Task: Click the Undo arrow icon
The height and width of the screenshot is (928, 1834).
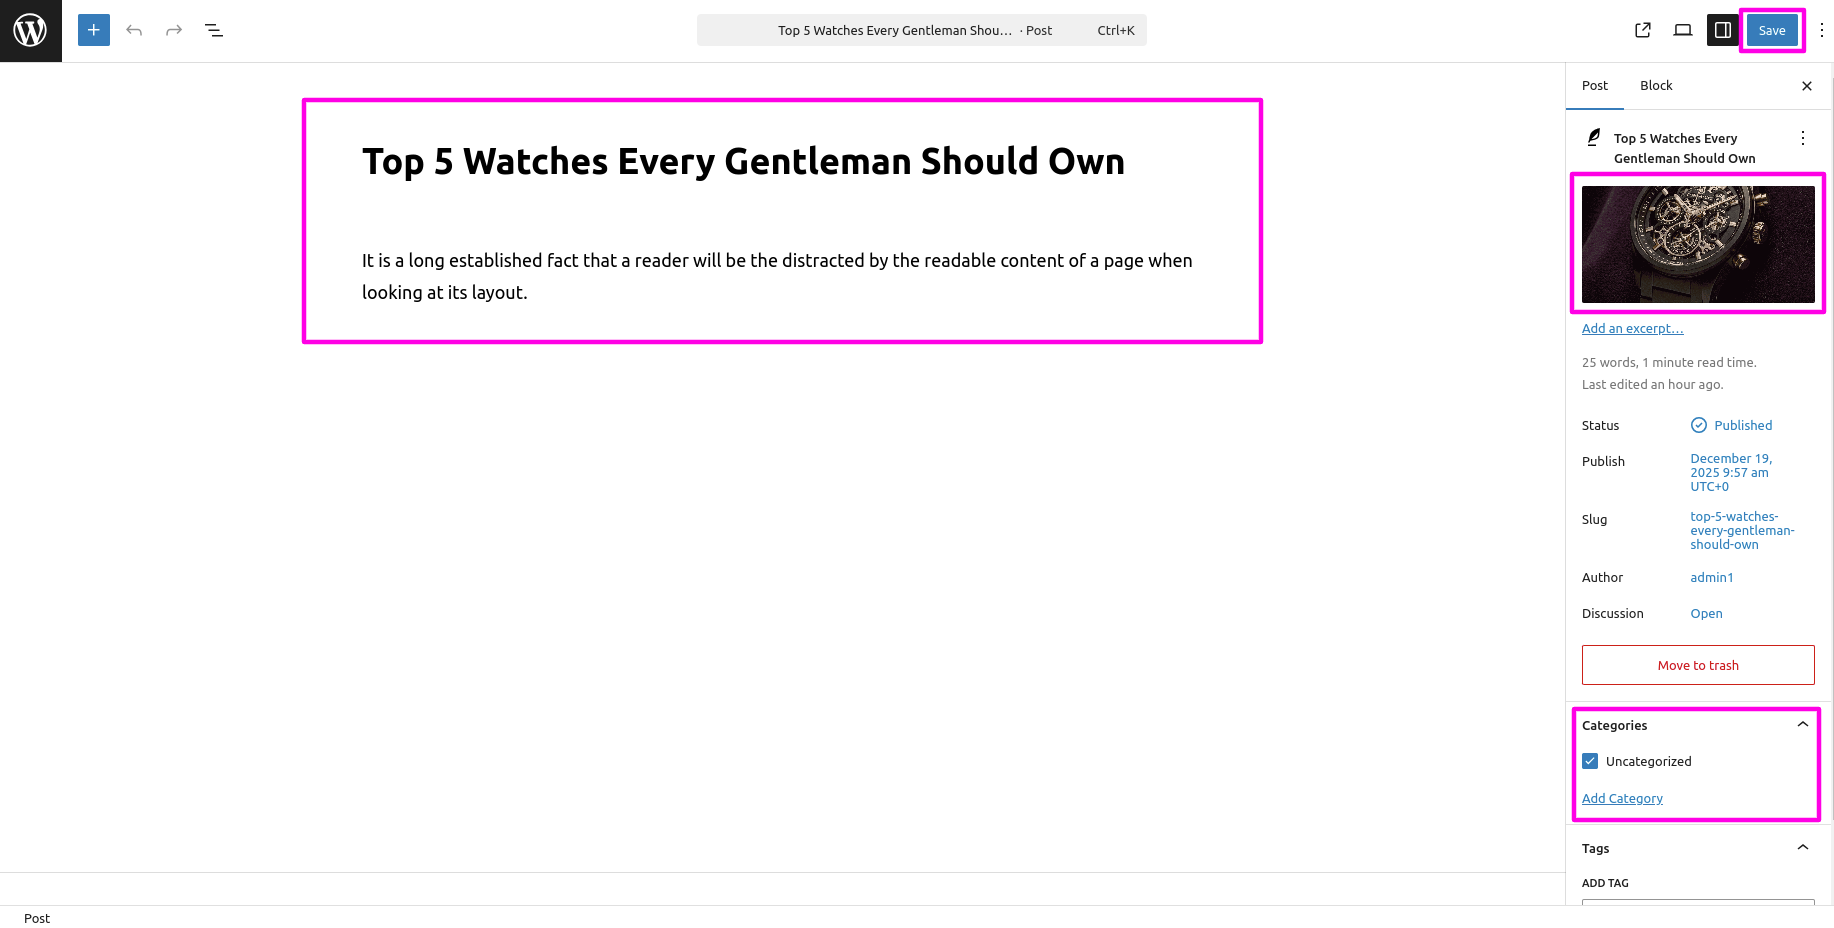Action: (134, 30)
